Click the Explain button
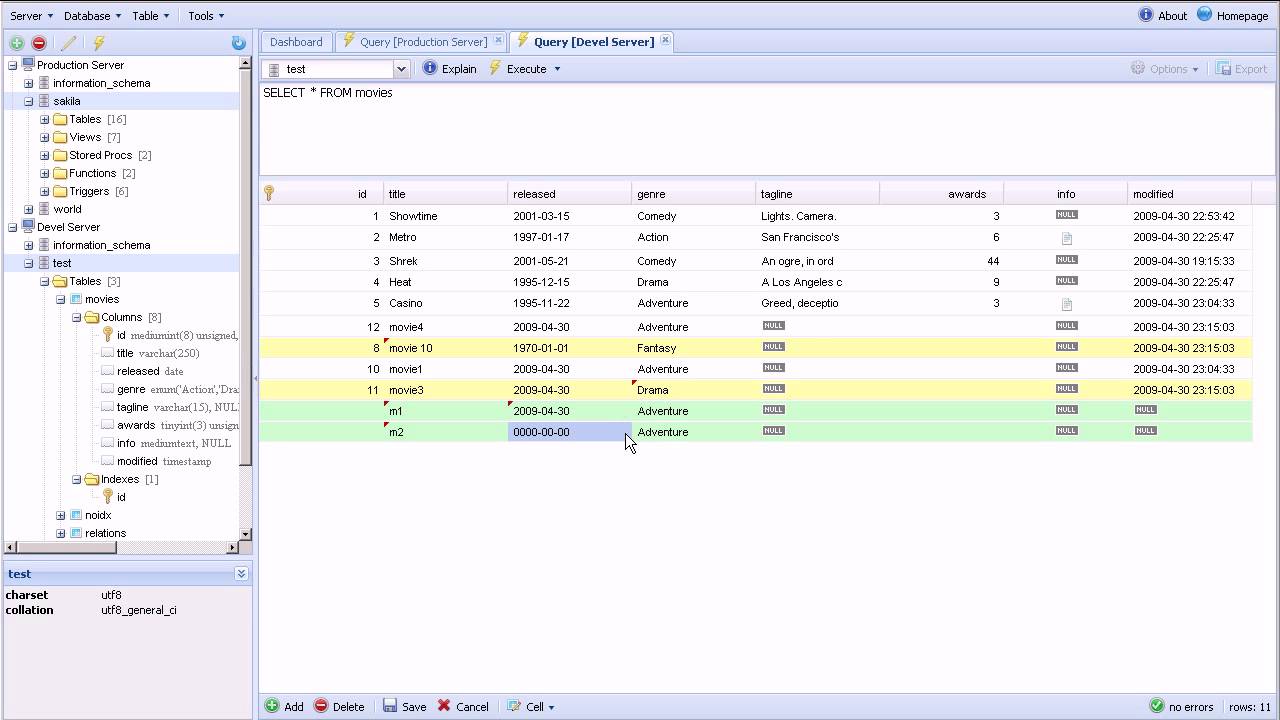 [x=449, y=69]
